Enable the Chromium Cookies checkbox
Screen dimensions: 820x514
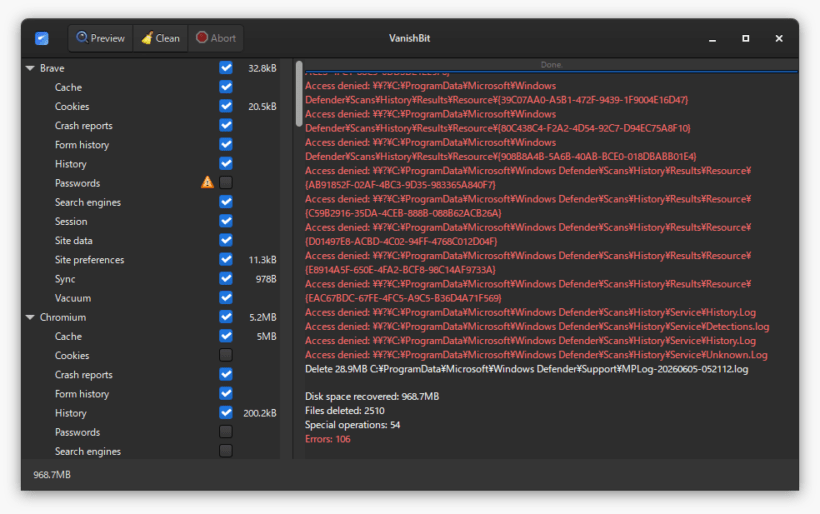click(x=226, y=355)
